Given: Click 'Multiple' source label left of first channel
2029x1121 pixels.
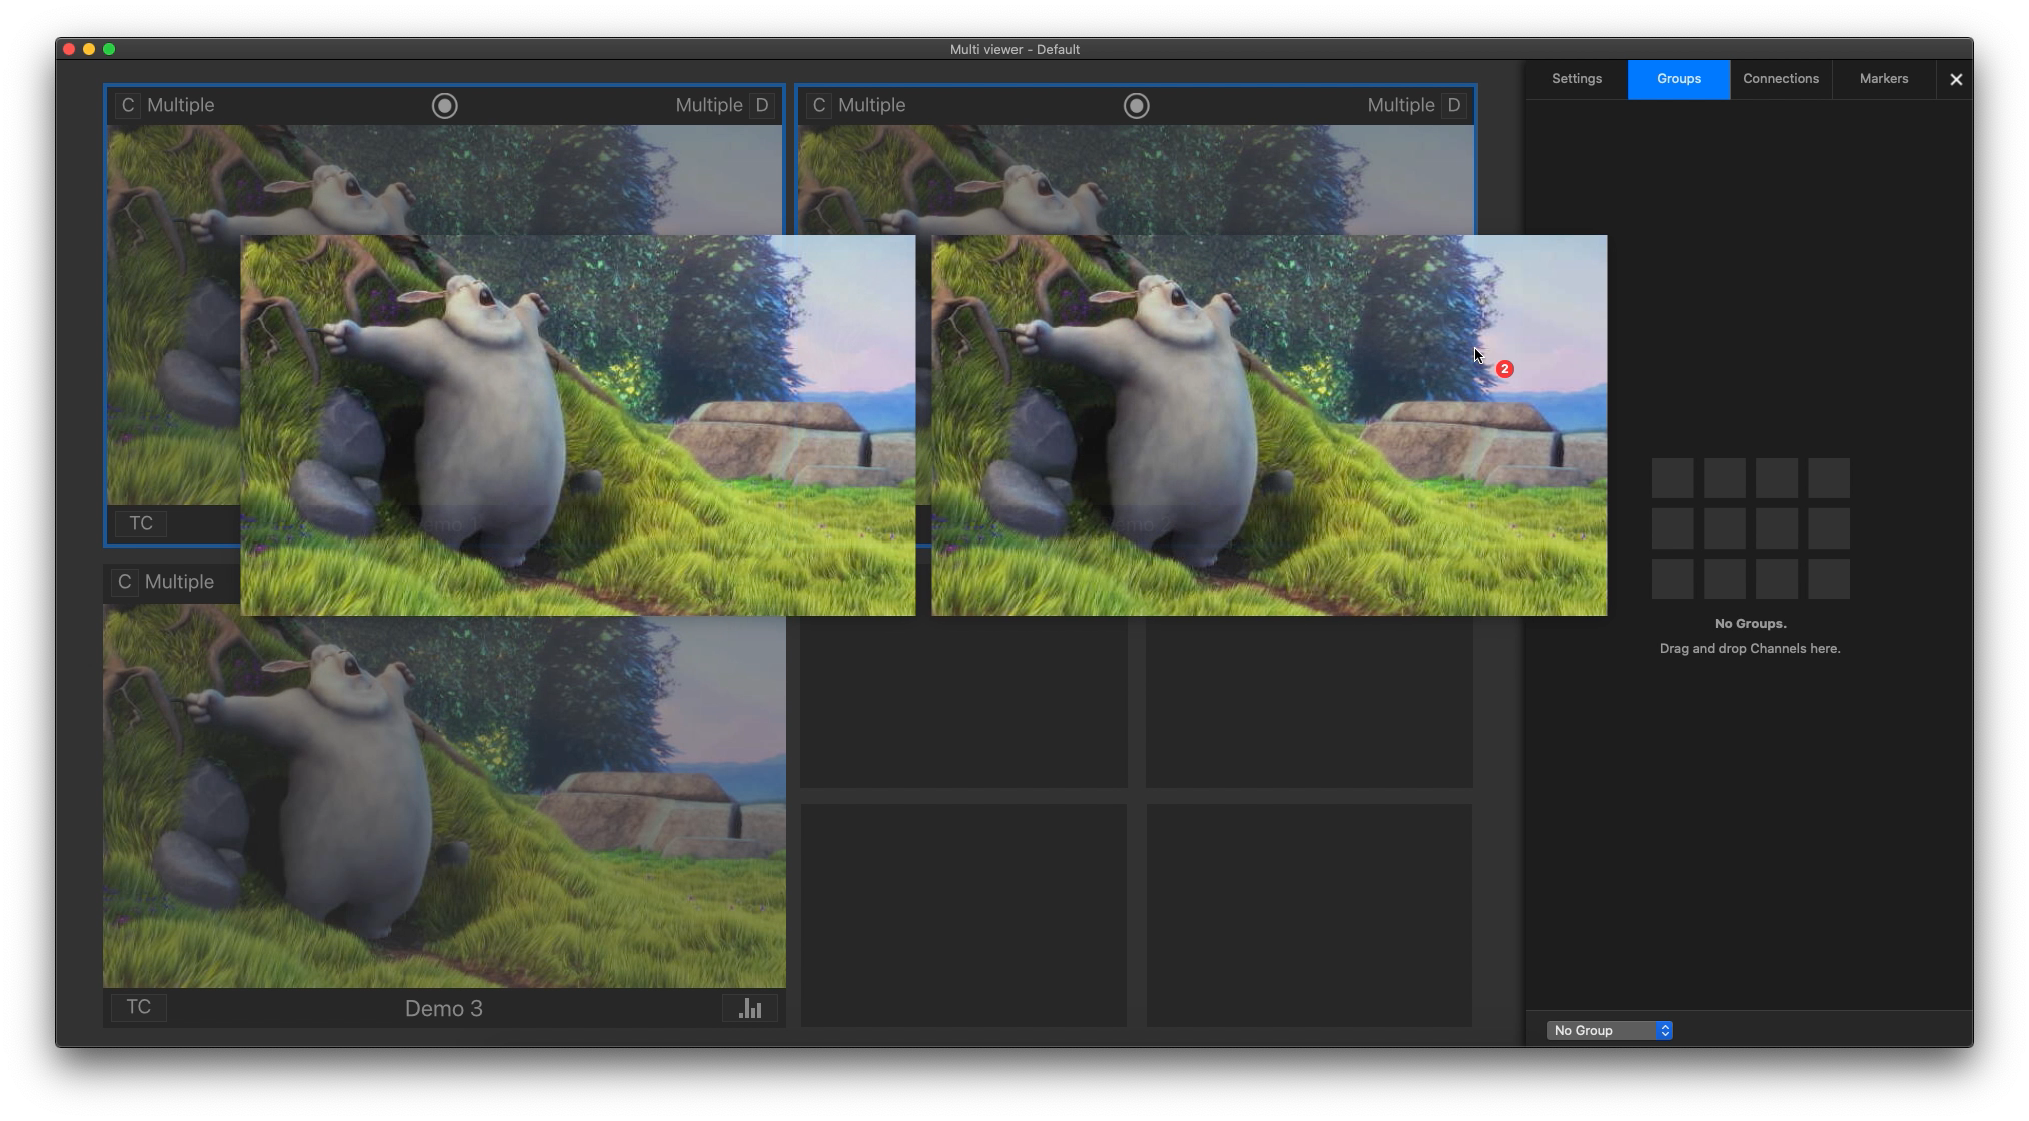Looking at the screenshot, I should [180, 105].
